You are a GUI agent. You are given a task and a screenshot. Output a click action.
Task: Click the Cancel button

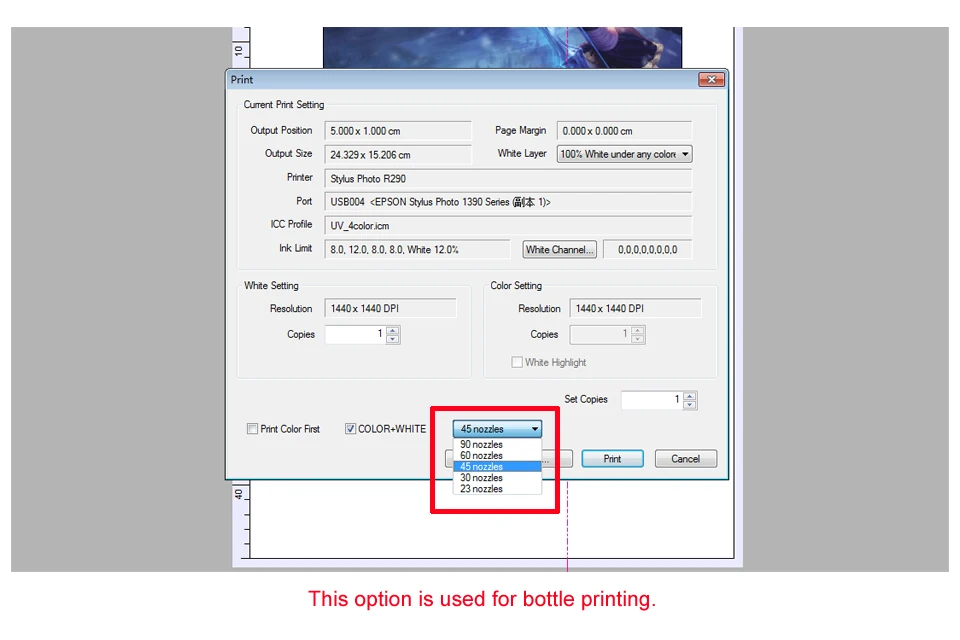coord(685,459)
